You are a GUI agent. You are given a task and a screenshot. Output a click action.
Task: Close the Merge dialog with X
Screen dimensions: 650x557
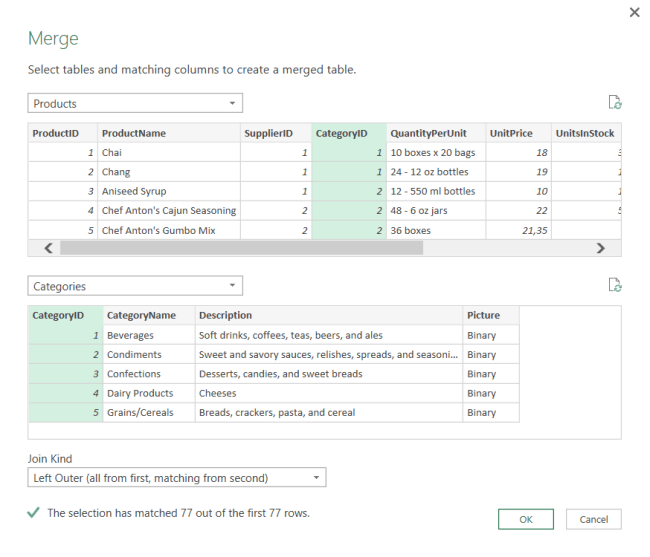pyautogui.click(x=634, y=13)
